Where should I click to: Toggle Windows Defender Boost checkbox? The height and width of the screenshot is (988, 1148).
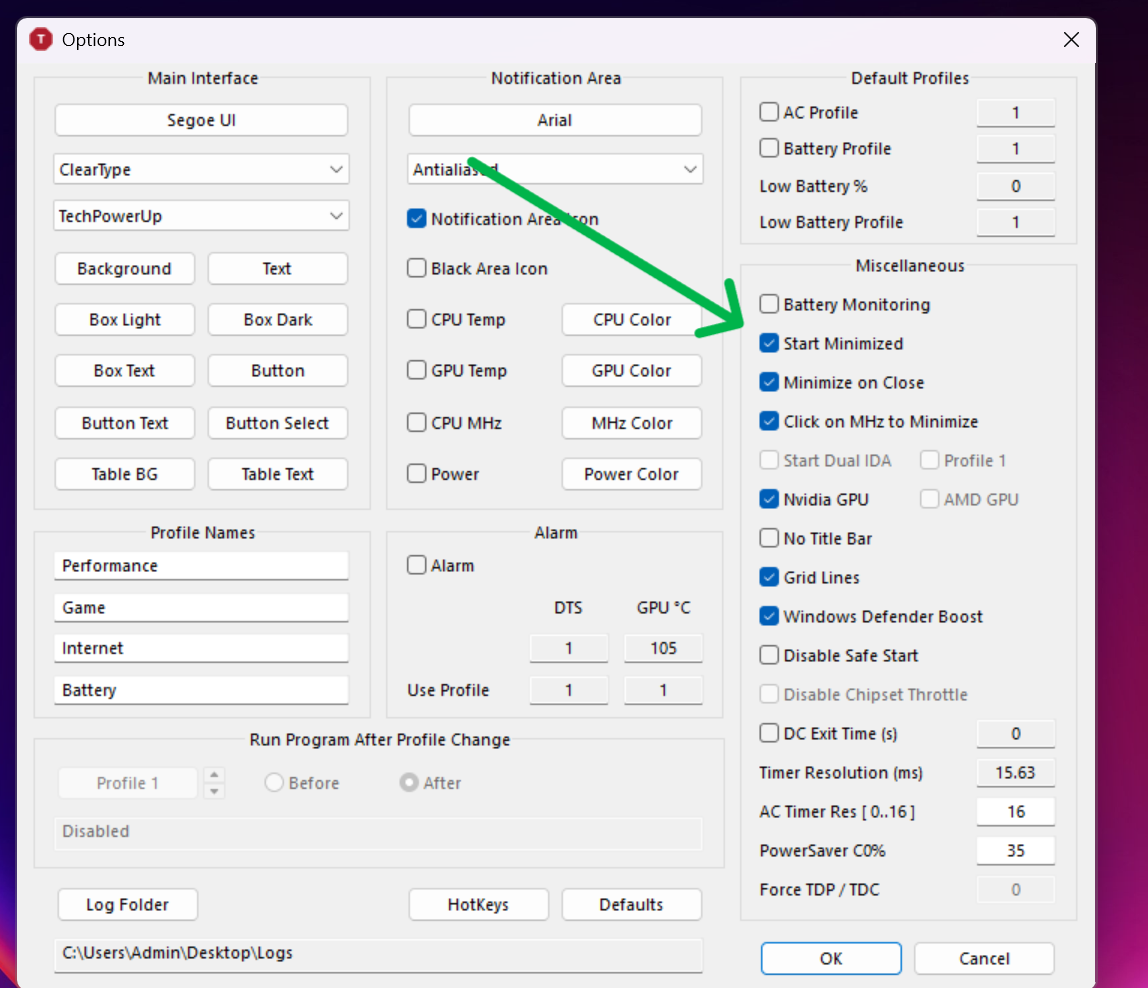click(769, 616)
